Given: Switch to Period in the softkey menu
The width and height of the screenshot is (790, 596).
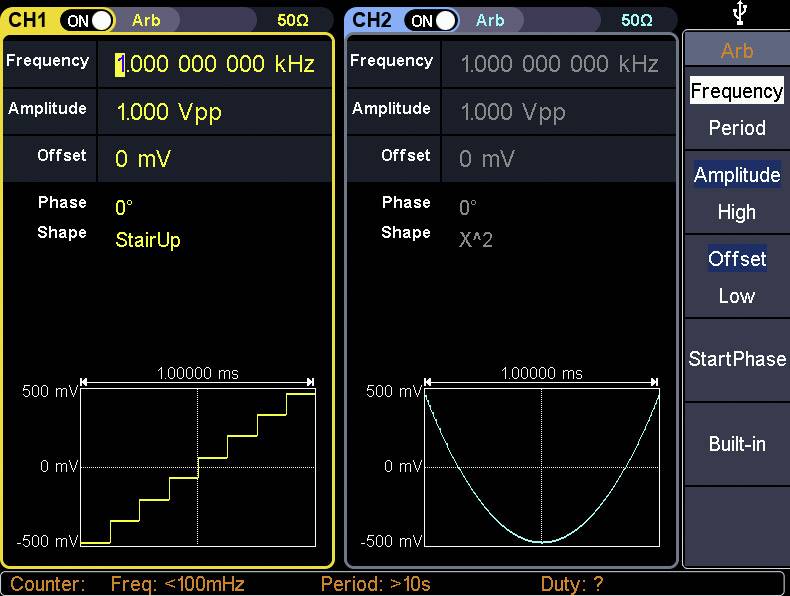Looking at the screenshot, I should 736,128.
